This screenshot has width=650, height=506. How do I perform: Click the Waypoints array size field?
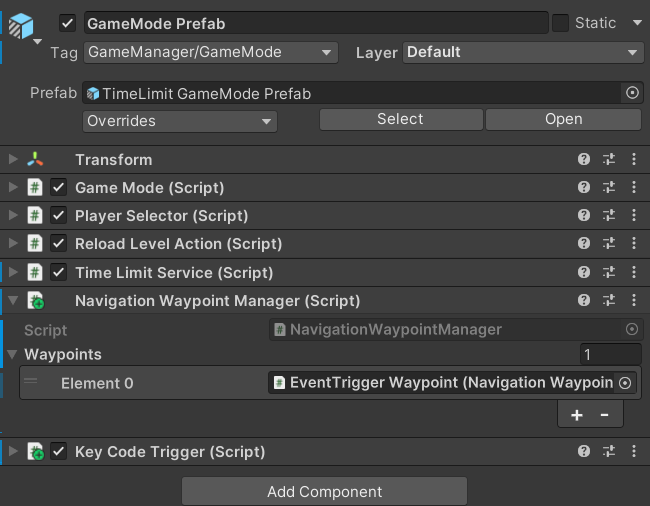pyautogui.click(x=611, y=355)
